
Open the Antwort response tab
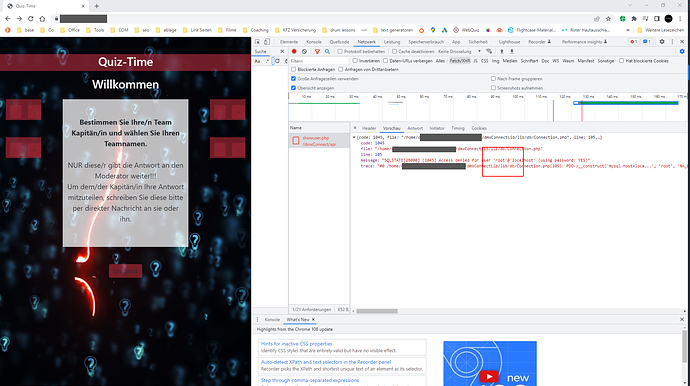(415, 128)
